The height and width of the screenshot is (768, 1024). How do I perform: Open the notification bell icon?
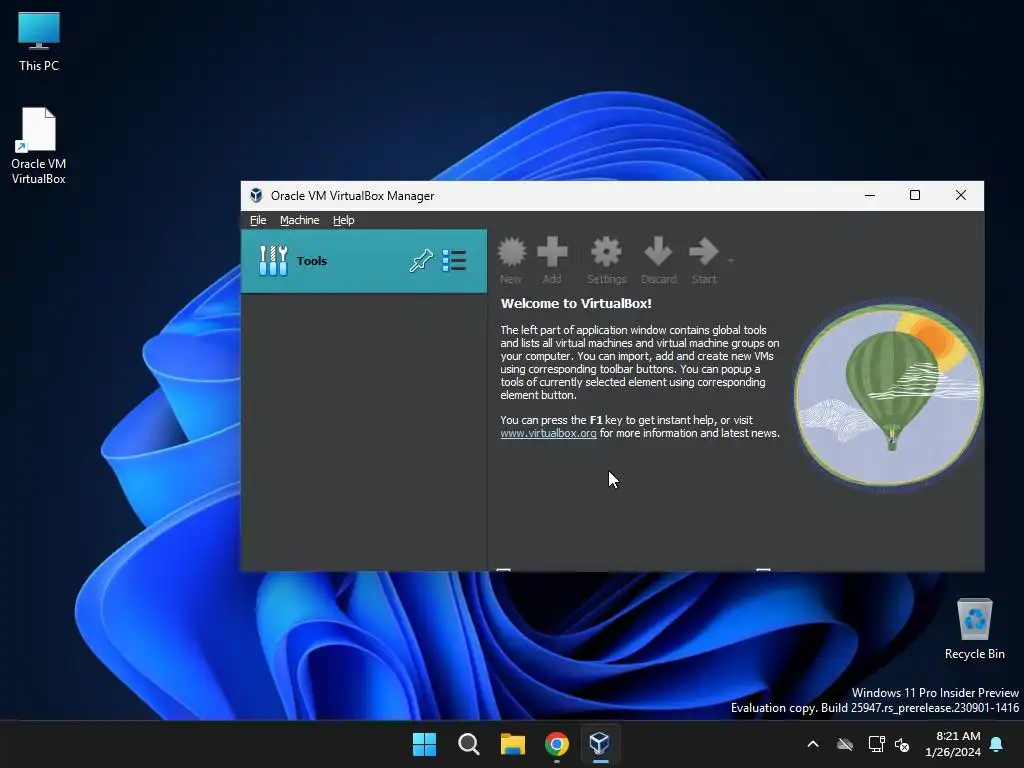997,744
